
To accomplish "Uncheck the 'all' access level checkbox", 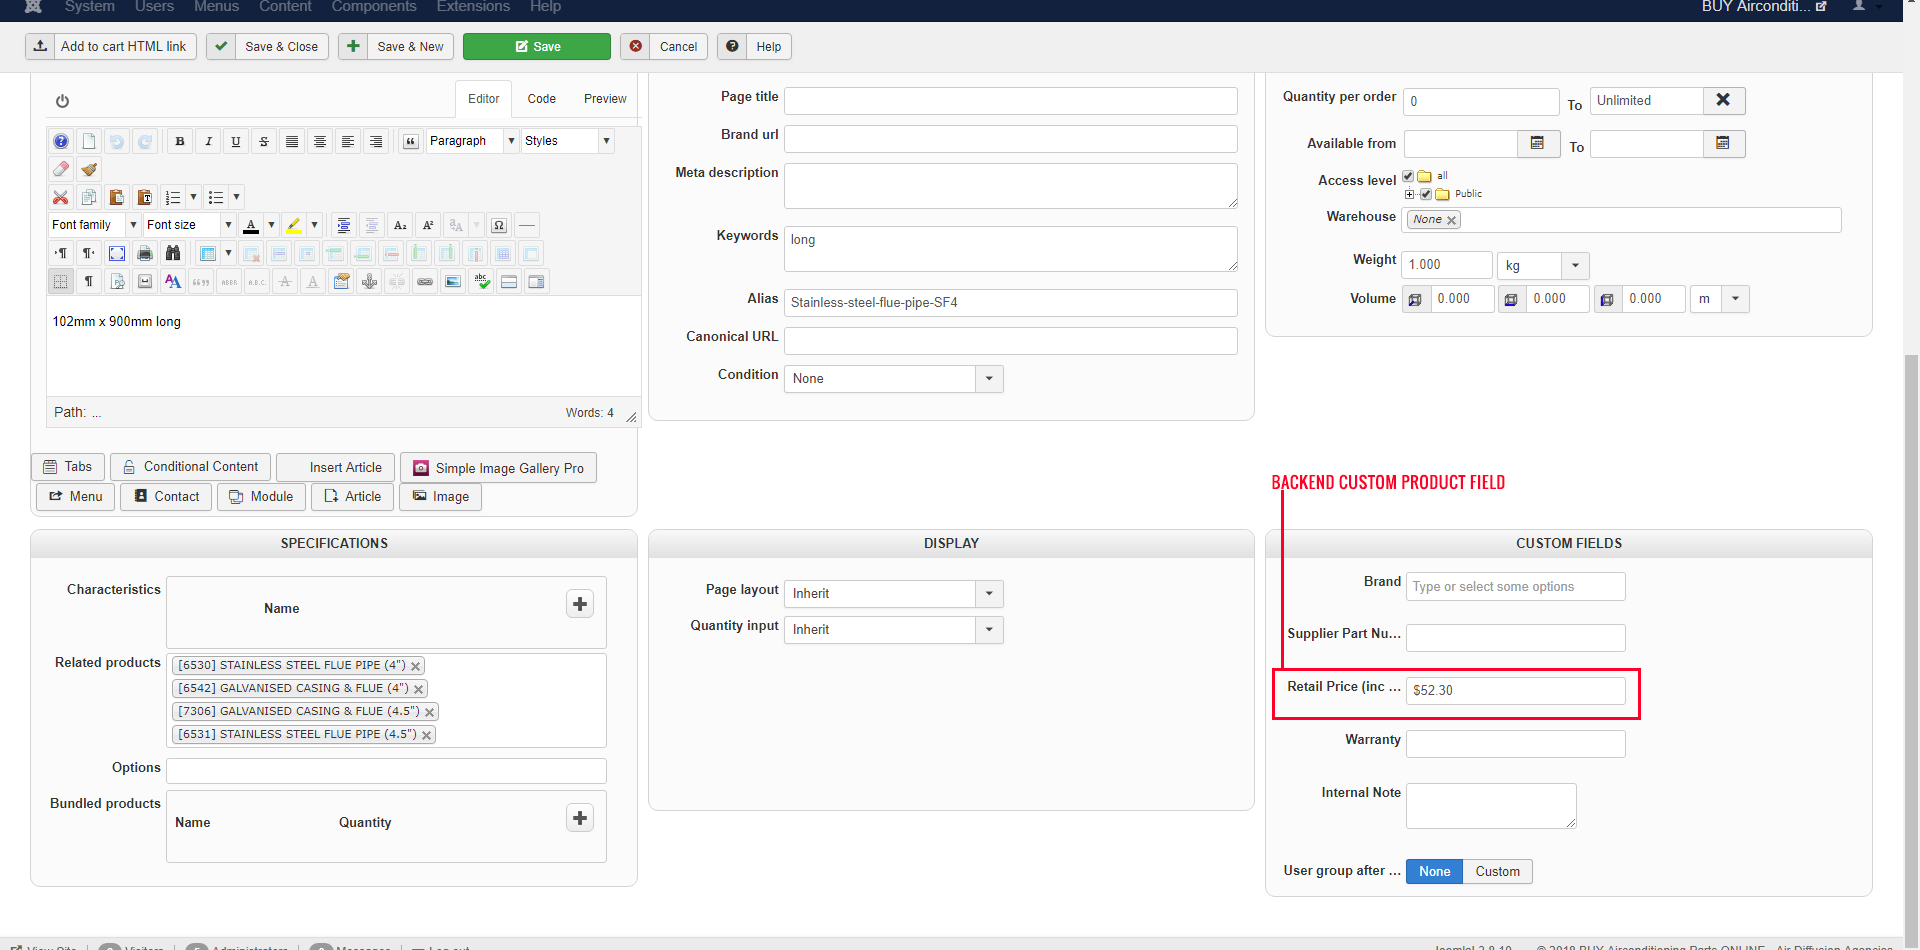I will [x=1408, y=176].
